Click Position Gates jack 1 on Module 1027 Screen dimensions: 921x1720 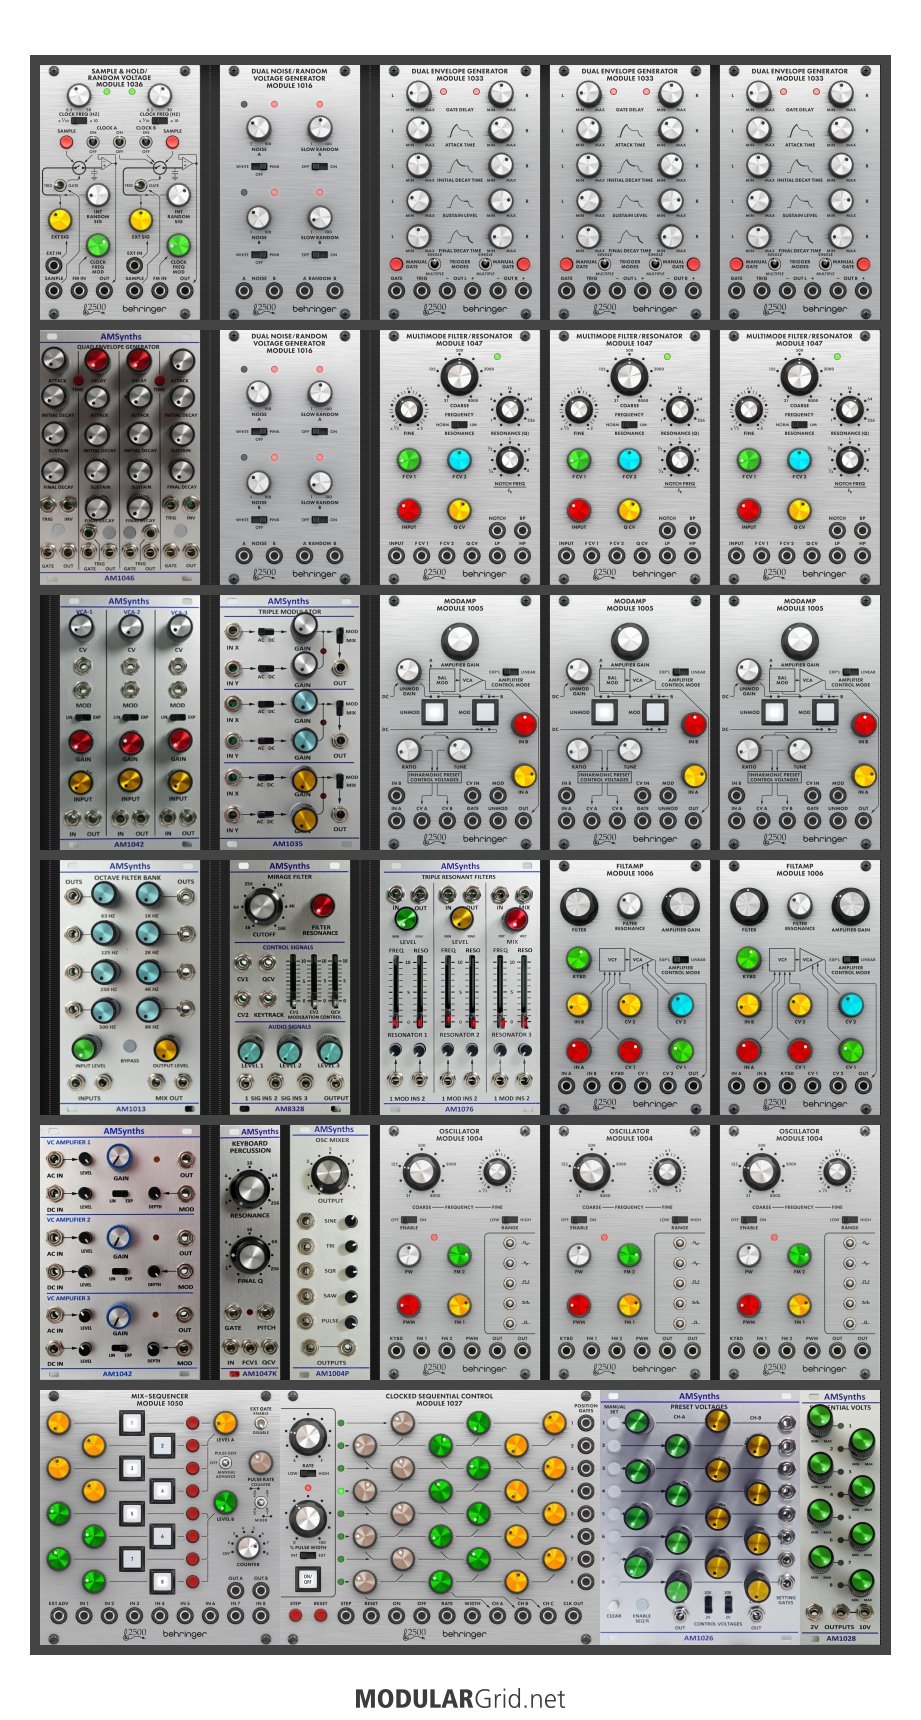(x=586, y=1422)
